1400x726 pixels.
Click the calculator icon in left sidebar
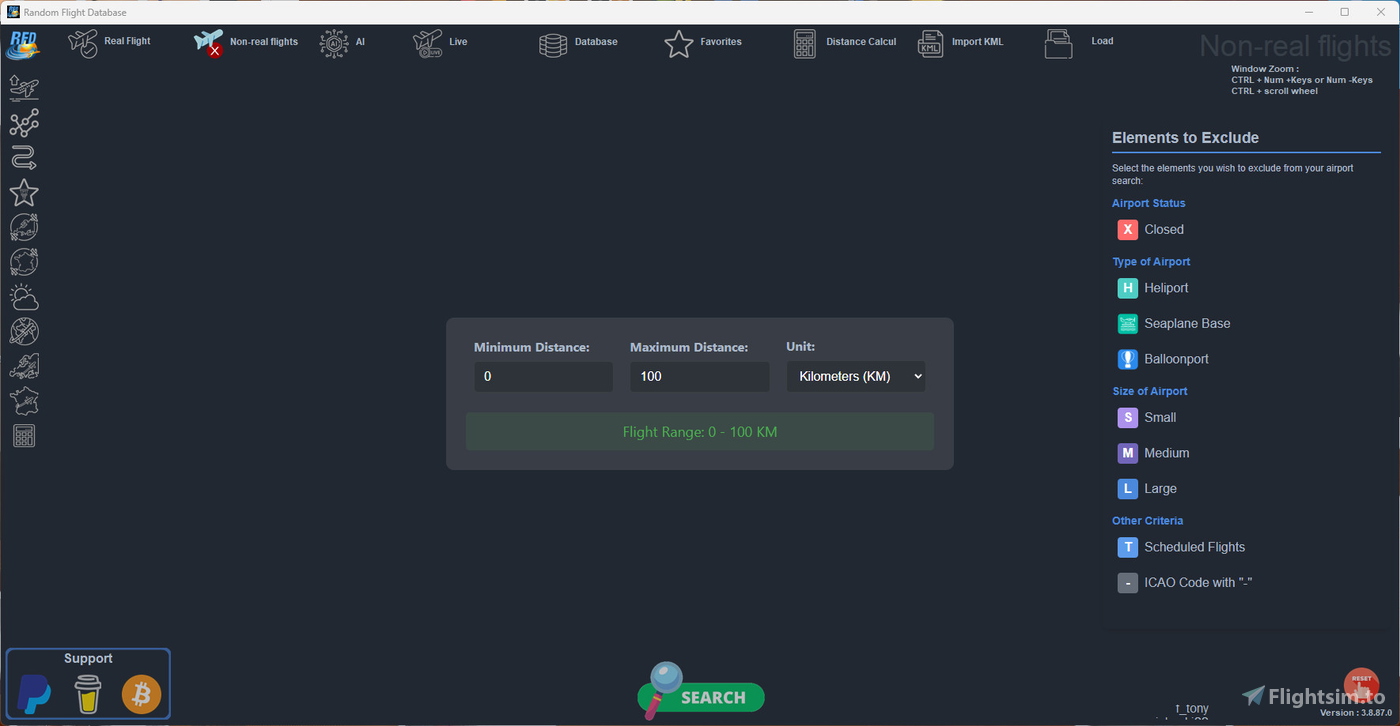pos(24,436)
